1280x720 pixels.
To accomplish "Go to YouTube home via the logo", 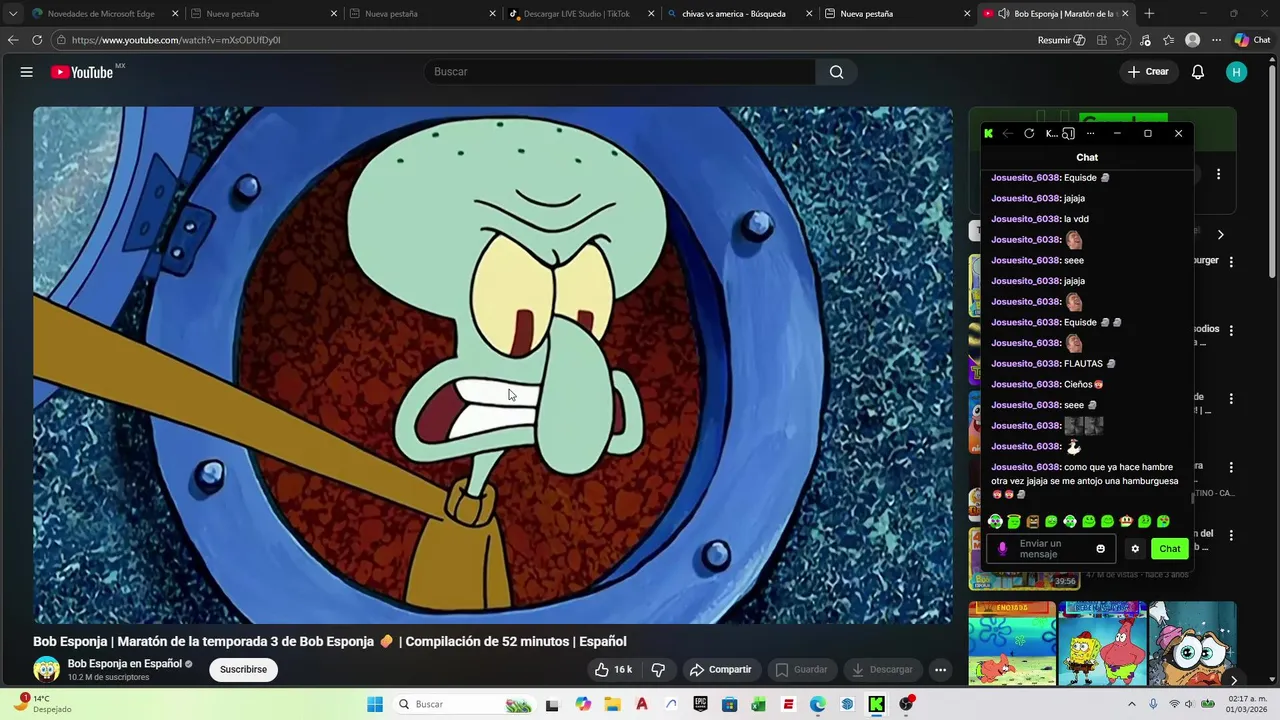I will (x=82, y=72).
